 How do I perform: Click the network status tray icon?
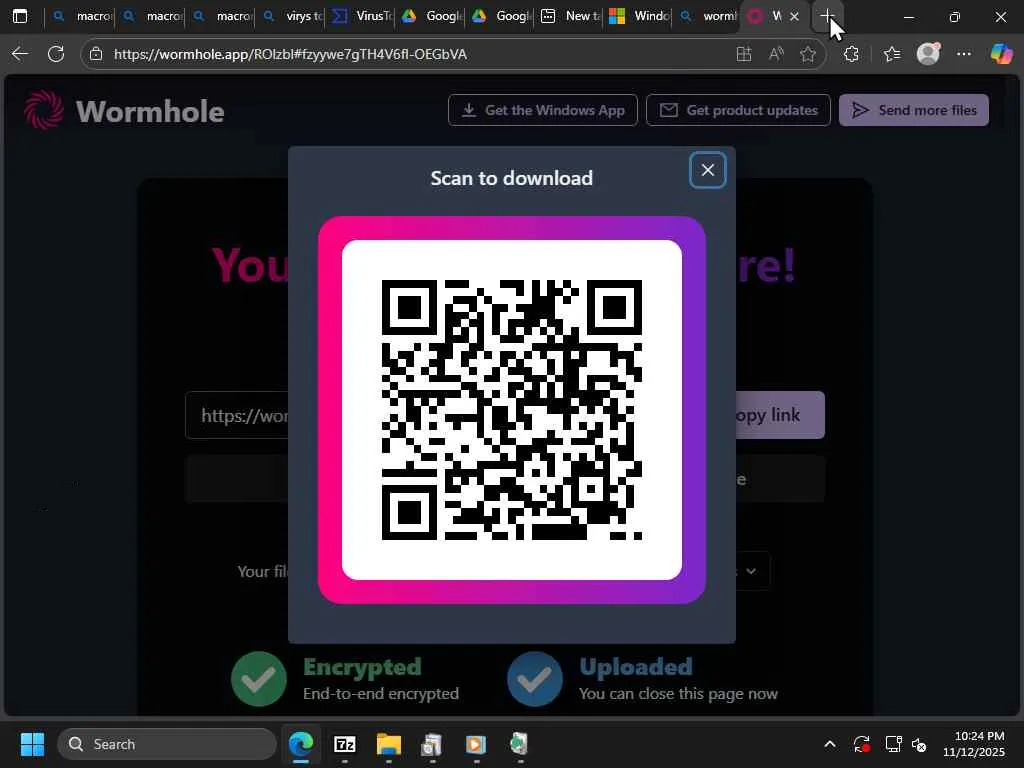[893, 744]
